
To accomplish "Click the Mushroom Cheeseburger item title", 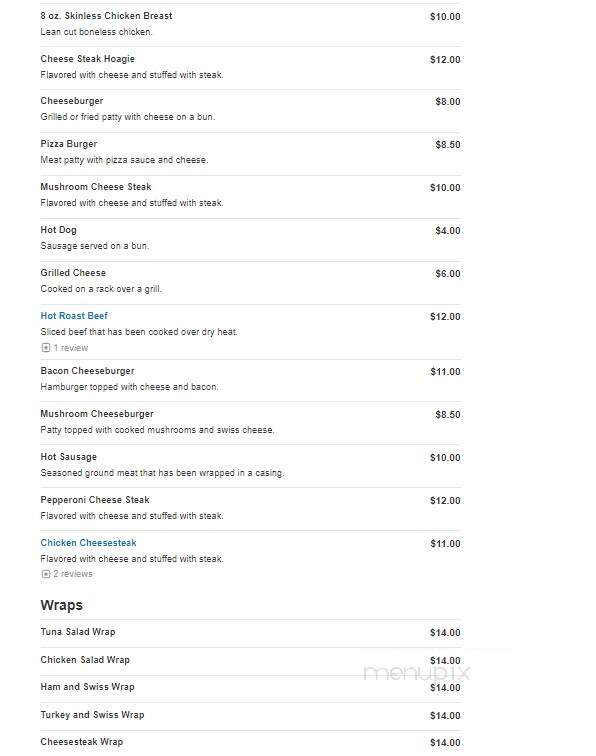I will pos(97,414).
